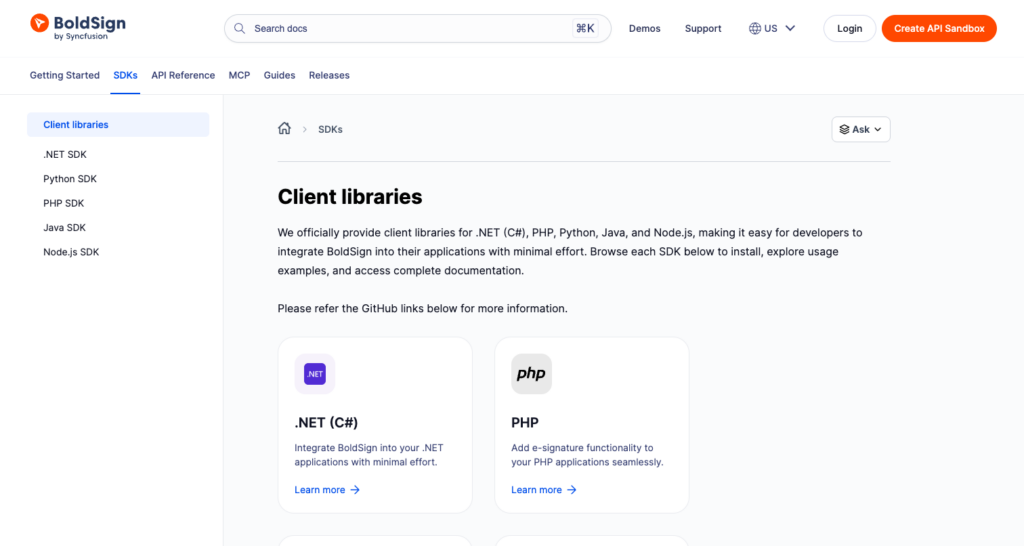Open .NET SDK sidebar item
This screenshot has width=1024, height=546.
65,155
